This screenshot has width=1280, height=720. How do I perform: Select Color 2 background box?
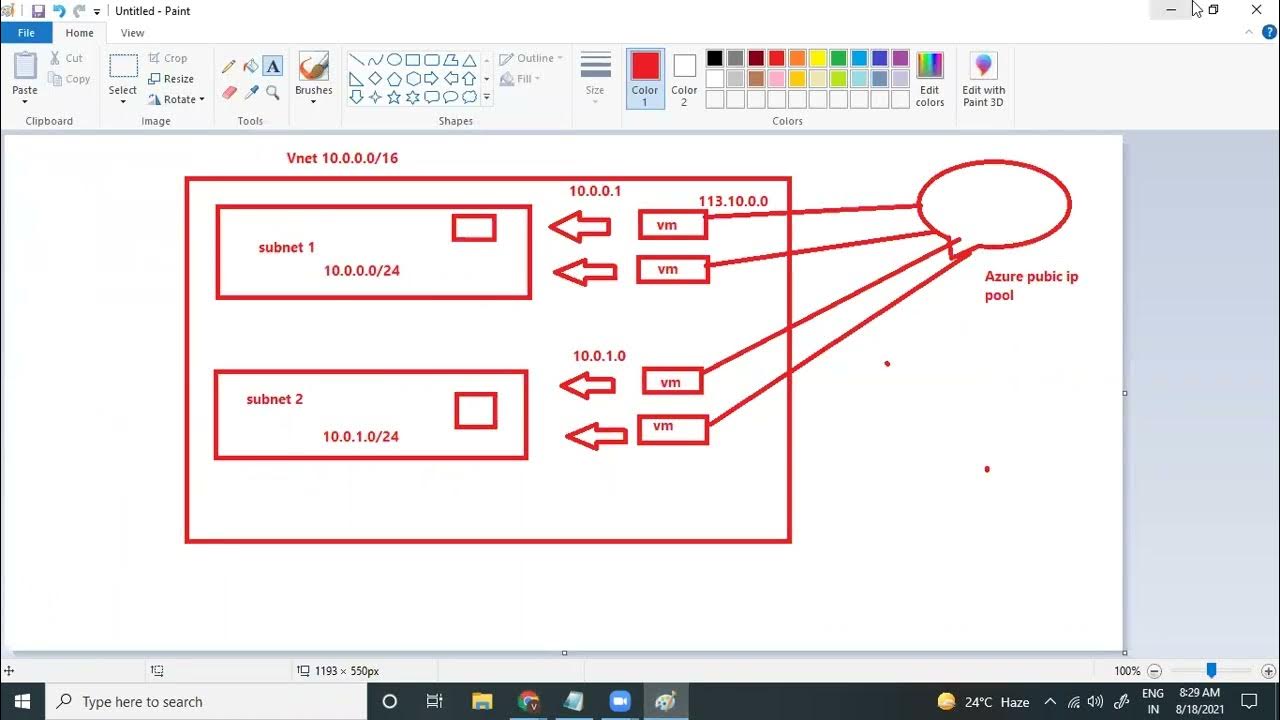(684, 79)
